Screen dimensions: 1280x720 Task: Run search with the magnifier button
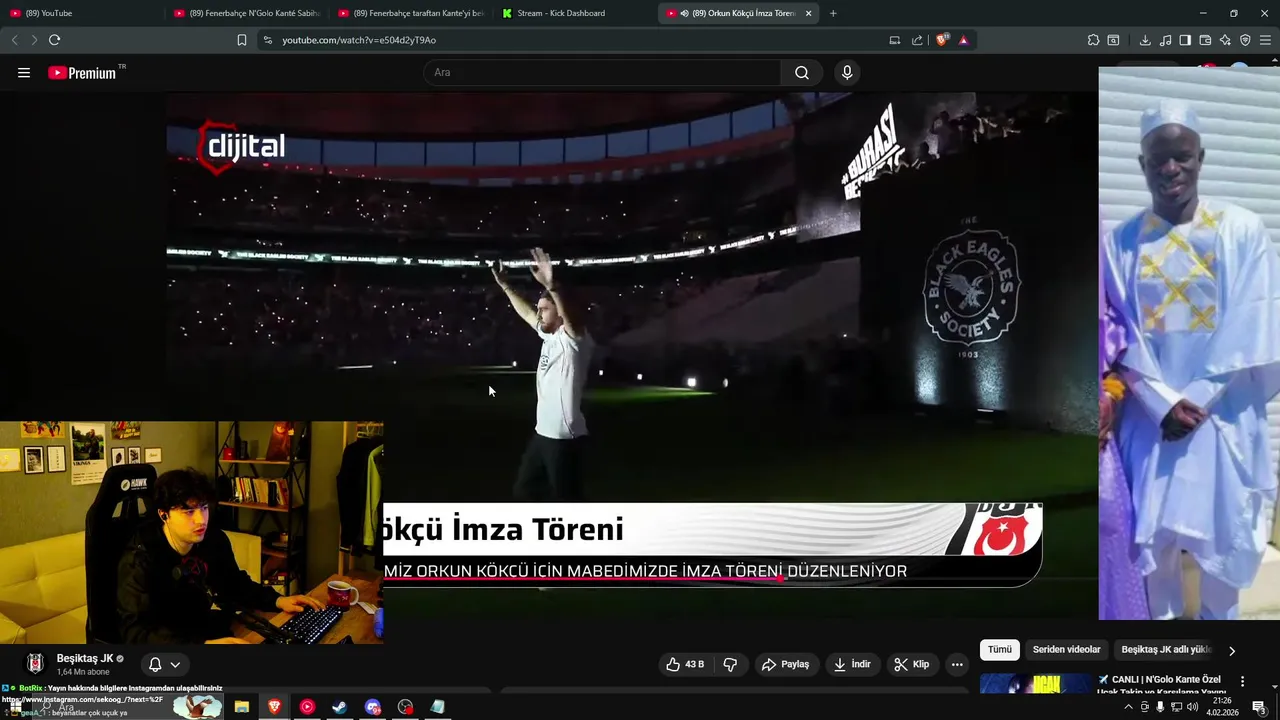(802, 73)
